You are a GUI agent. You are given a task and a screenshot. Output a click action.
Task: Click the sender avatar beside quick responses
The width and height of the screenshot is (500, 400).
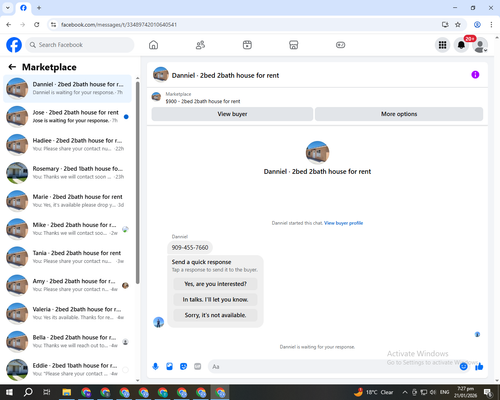tap(158, 322)
